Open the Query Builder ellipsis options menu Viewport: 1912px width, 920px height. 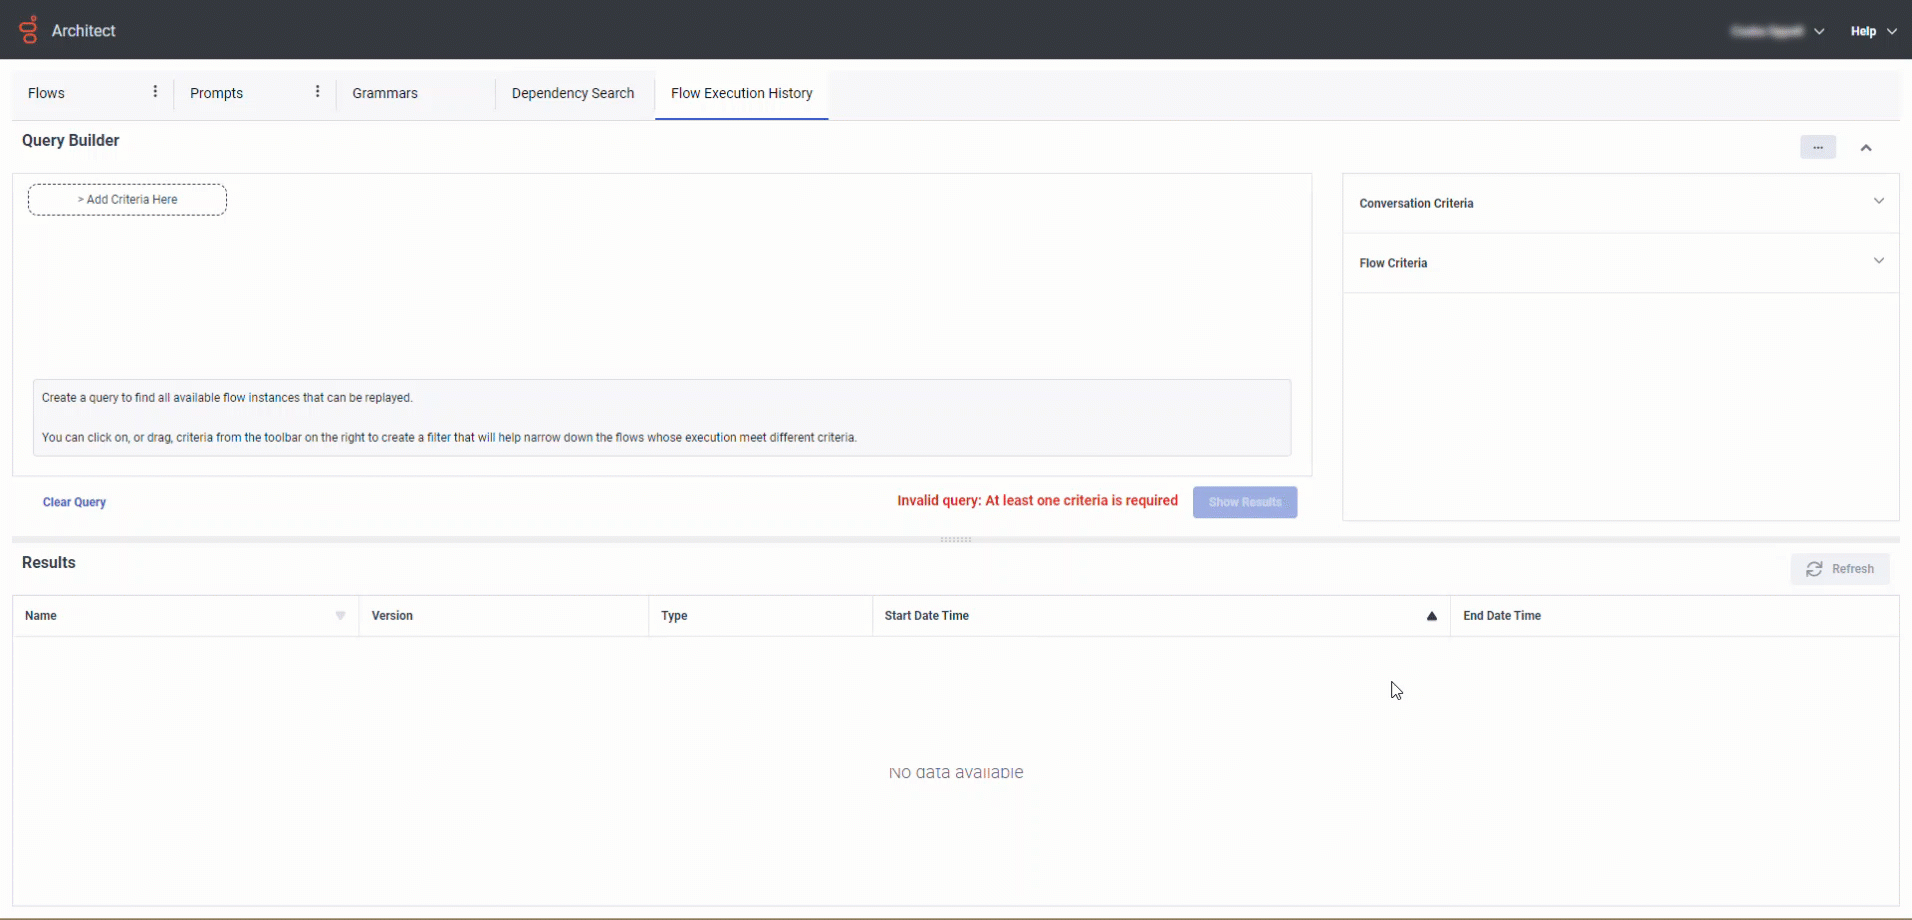click(1818, 147)
